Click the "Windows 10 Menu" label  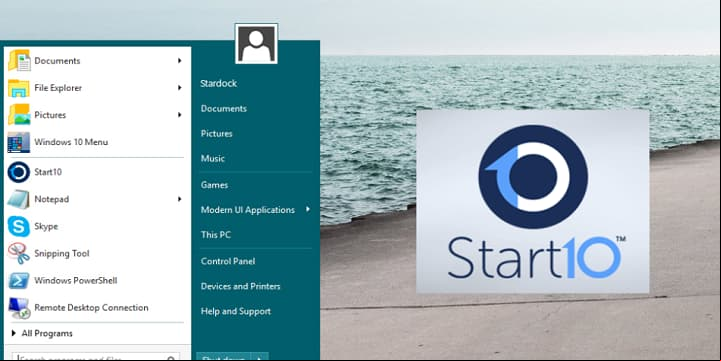coord(71,142)
